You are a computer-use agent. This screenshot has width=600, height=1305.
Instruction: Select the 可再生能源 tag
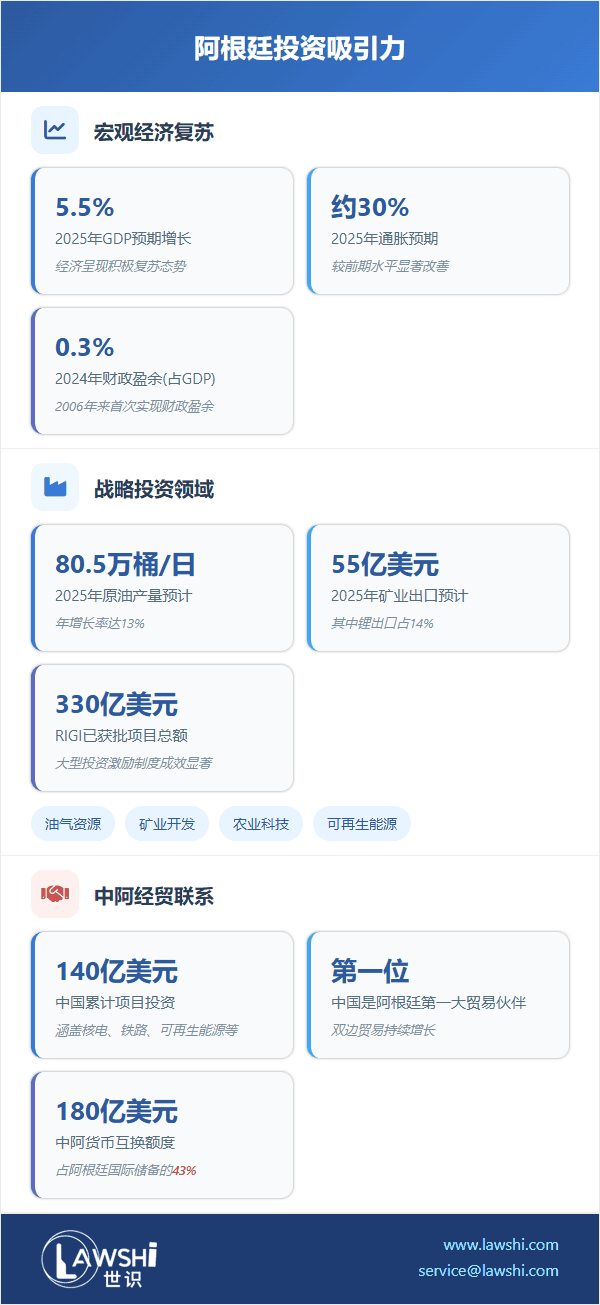pos(362,824)
